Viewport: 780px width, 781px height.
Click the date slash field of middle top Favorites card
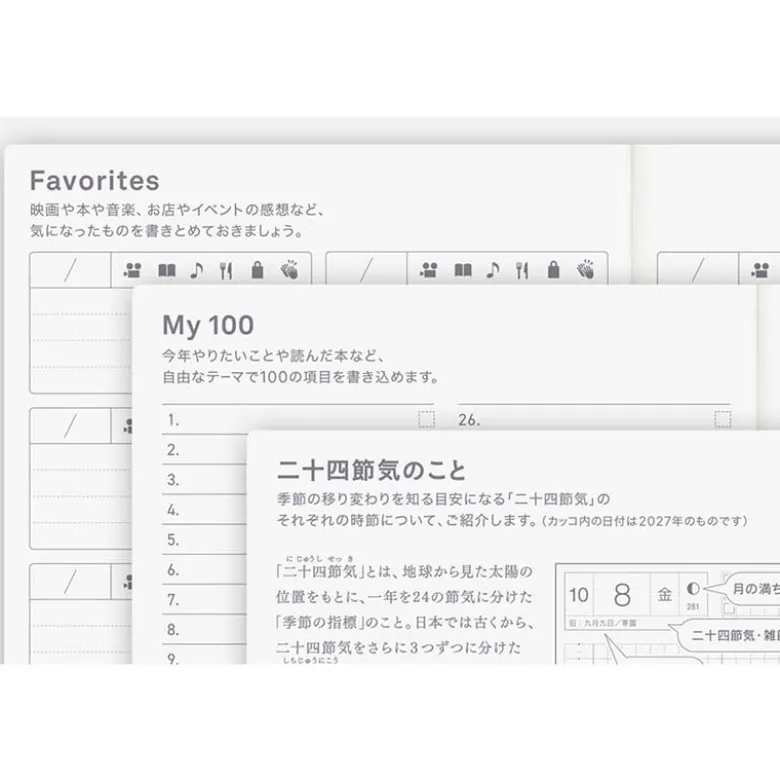[x=366, y=270]
